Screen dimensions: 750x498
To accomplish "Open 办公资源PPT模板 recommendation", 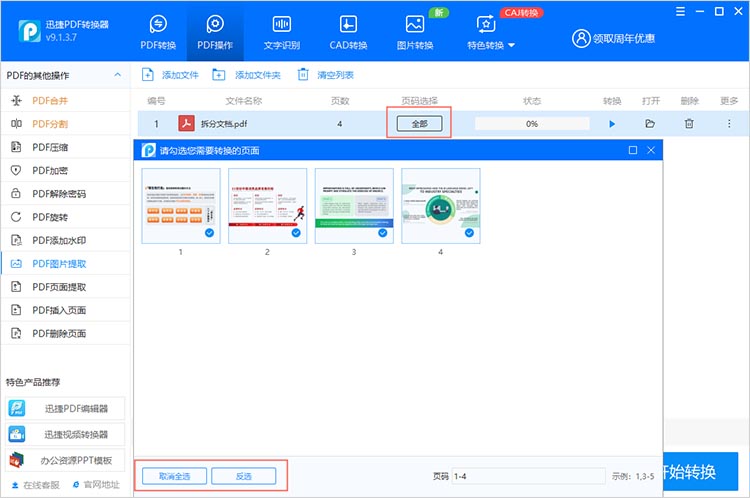I will point(65,460).
